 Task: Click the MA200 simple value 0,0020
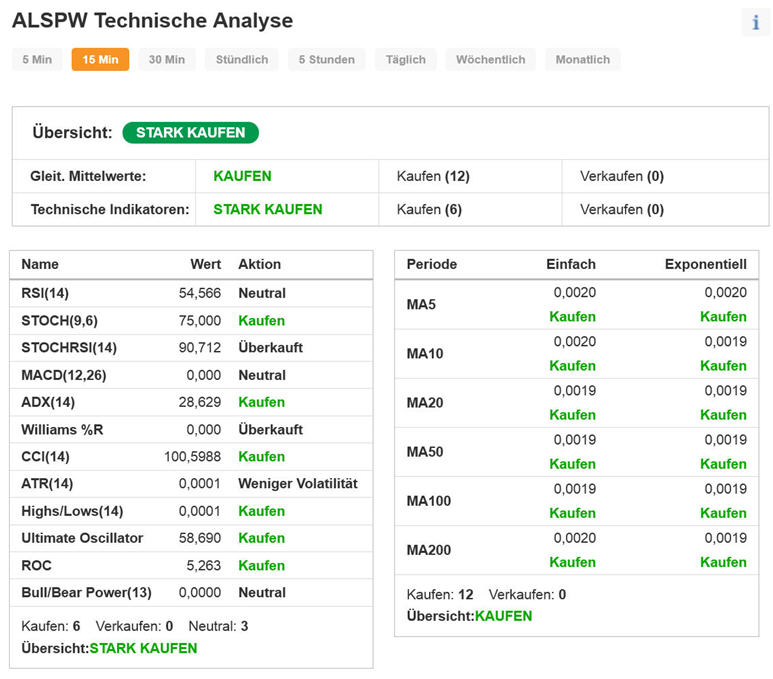pos(574,538)
